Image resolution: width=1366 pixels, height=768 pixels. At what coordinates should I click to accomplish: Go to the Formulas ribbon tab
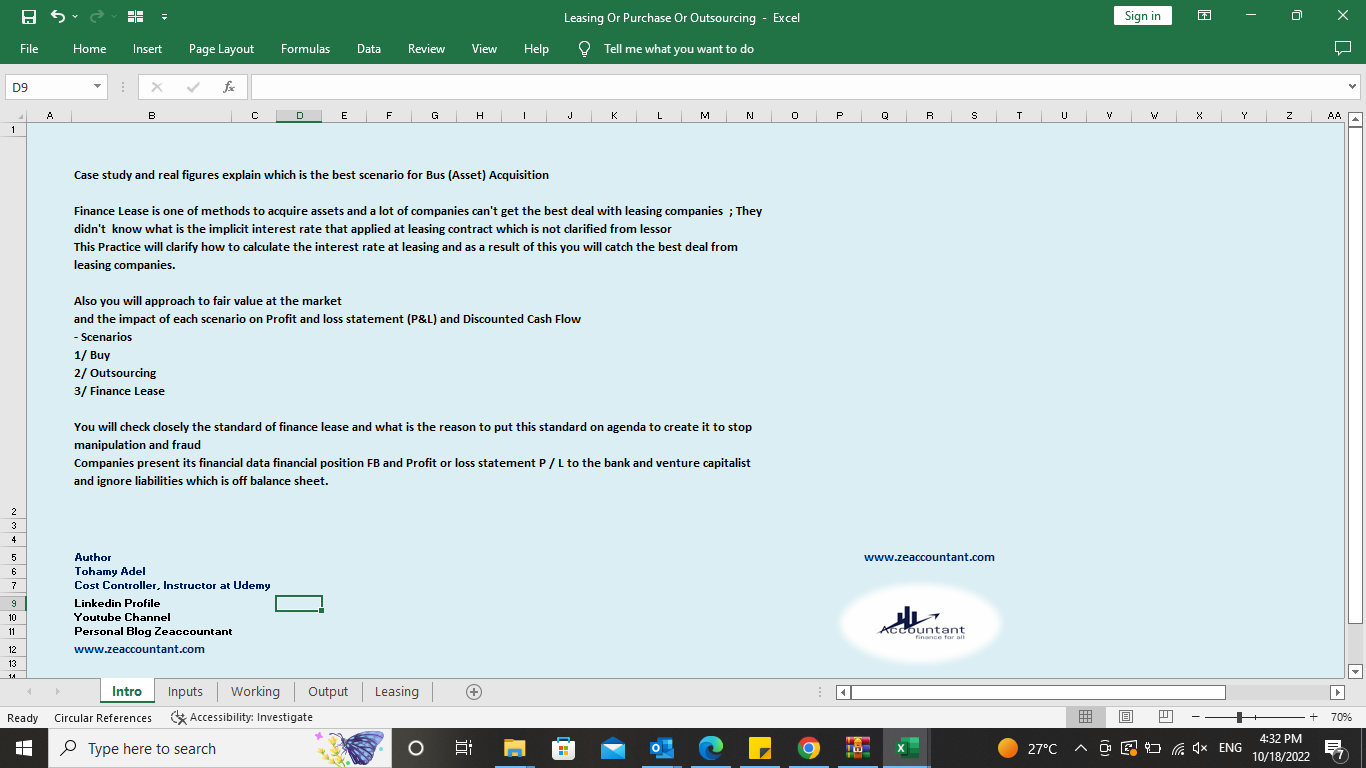[305, 49]
